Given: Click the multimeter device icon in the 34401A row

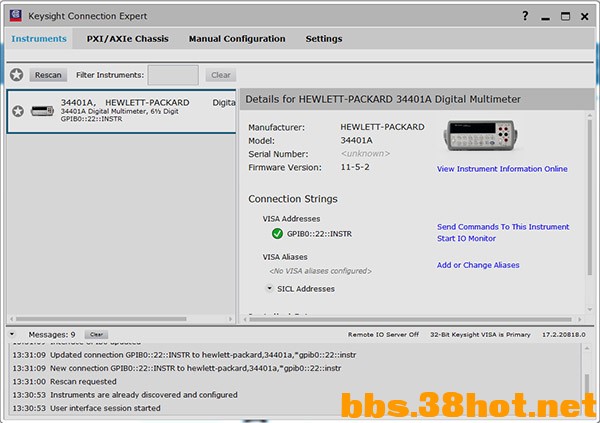Looking at the screenshot, I should tap(42, 111).
